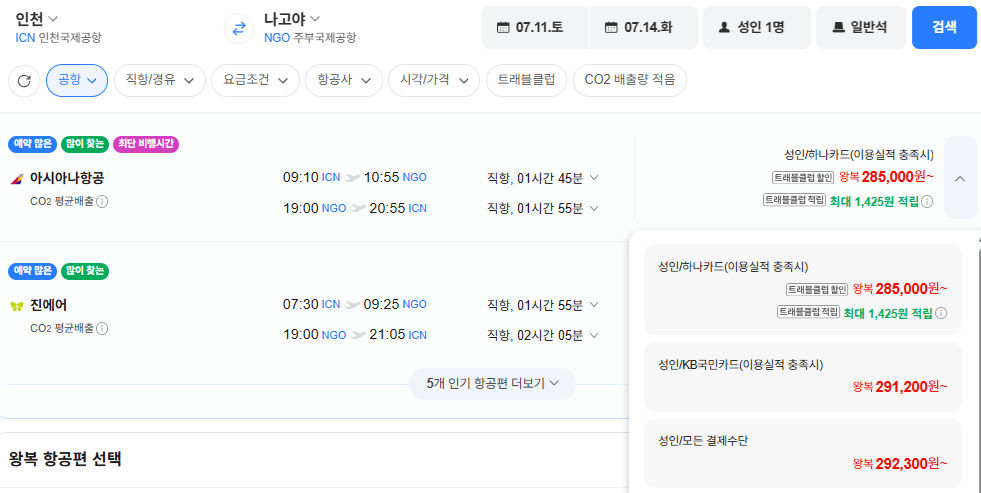
Task: Click the refresh filters icon
Action: point(24,81)
